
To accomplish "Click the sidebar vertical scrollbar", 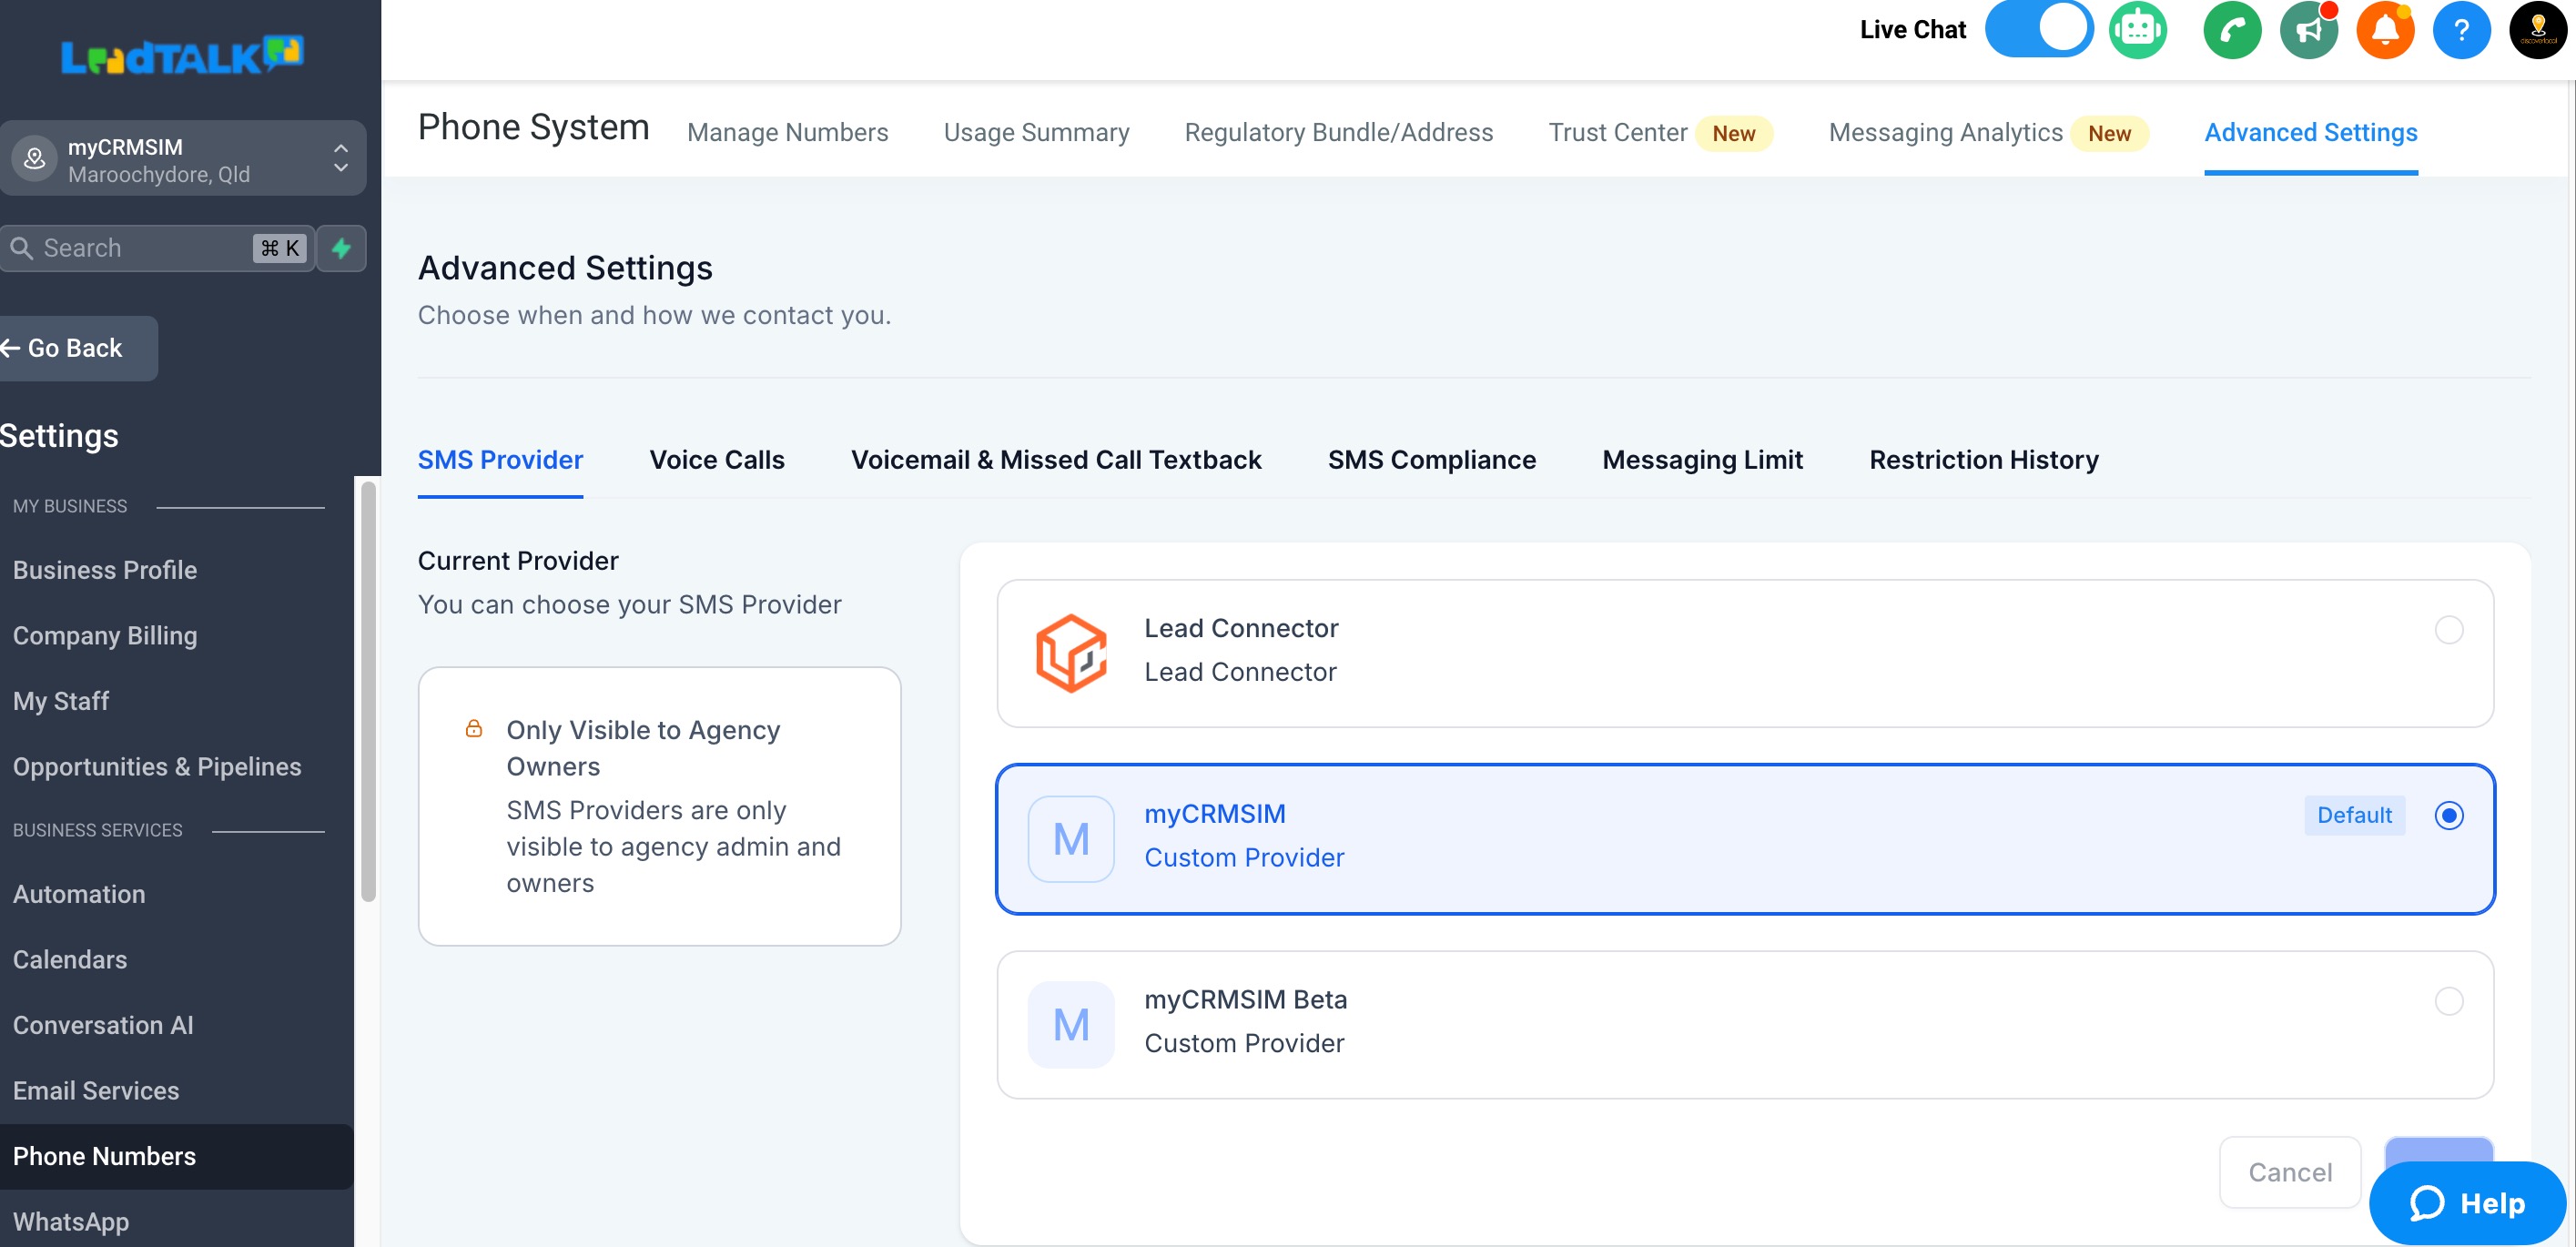I will pos(368,690).
